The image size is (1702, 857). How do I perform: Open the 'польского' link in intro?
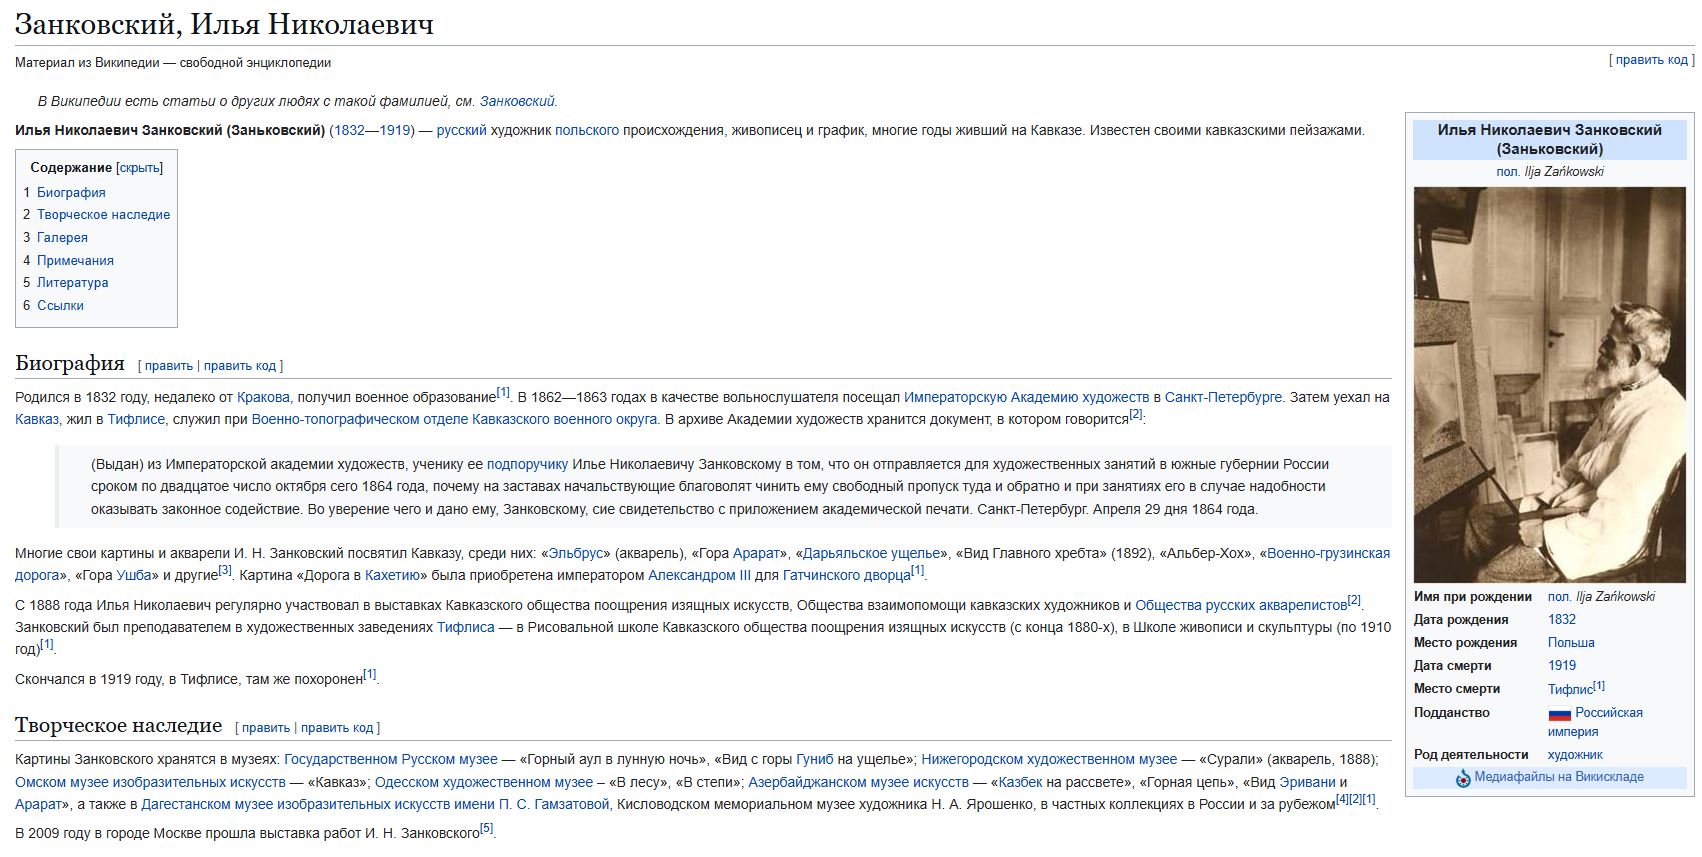(x=587, y=130)
